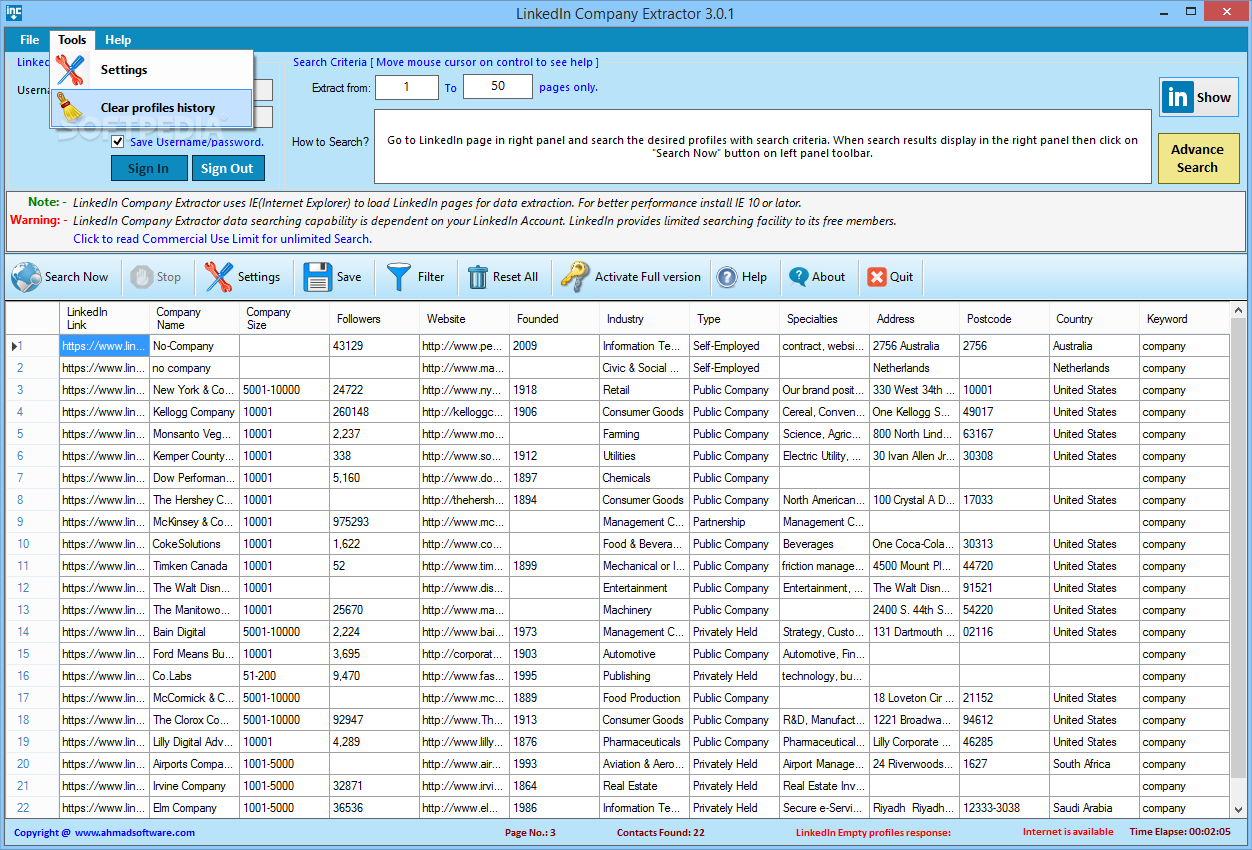Toggle Save Username/password checkbox
1252x850 pixels.
tap(118, 141)
